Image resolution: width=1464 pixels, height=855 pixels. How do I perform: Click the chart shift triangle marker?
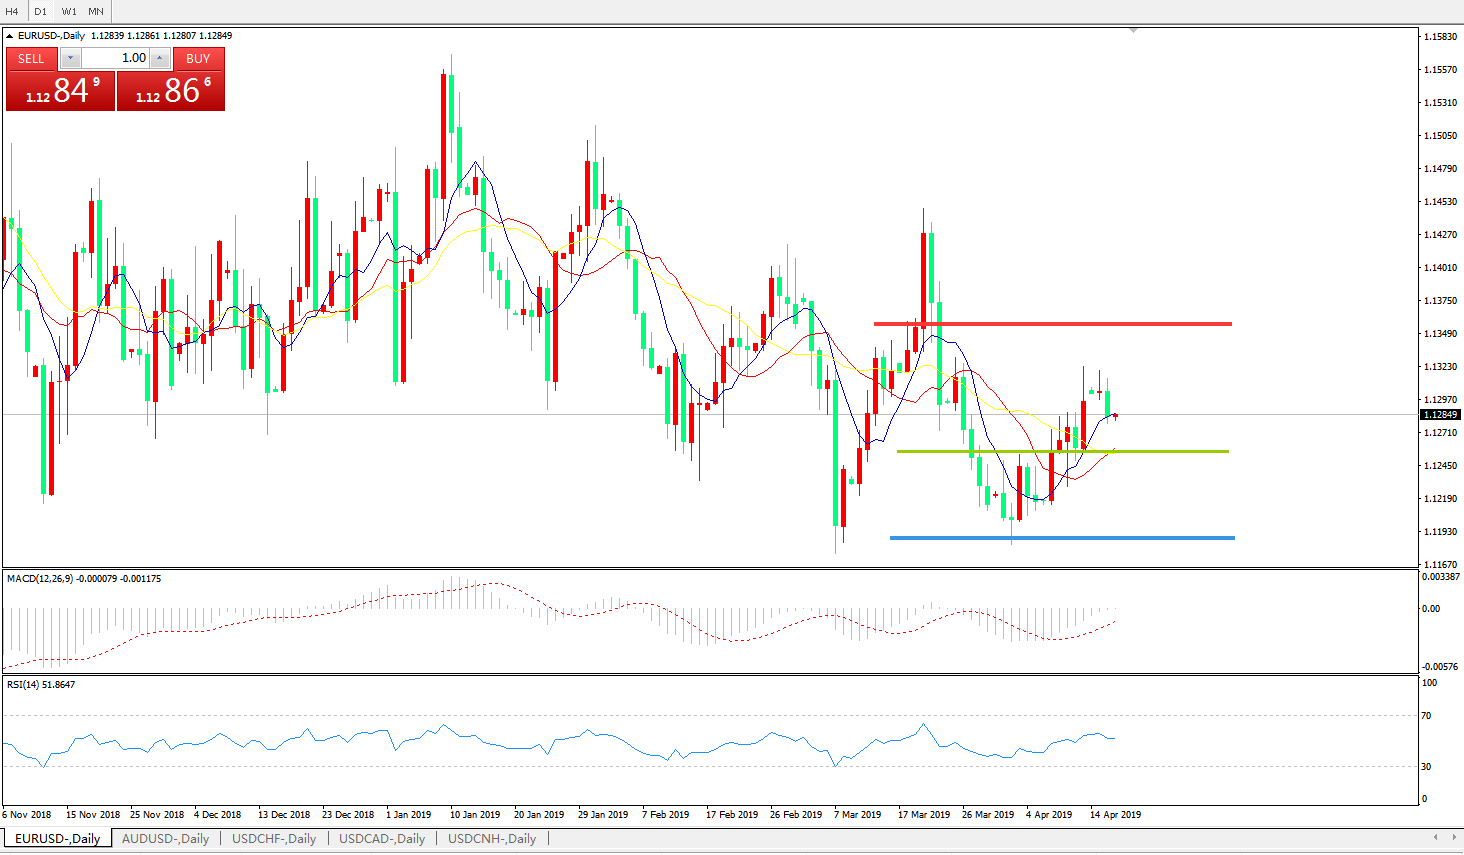[1133, 31]
